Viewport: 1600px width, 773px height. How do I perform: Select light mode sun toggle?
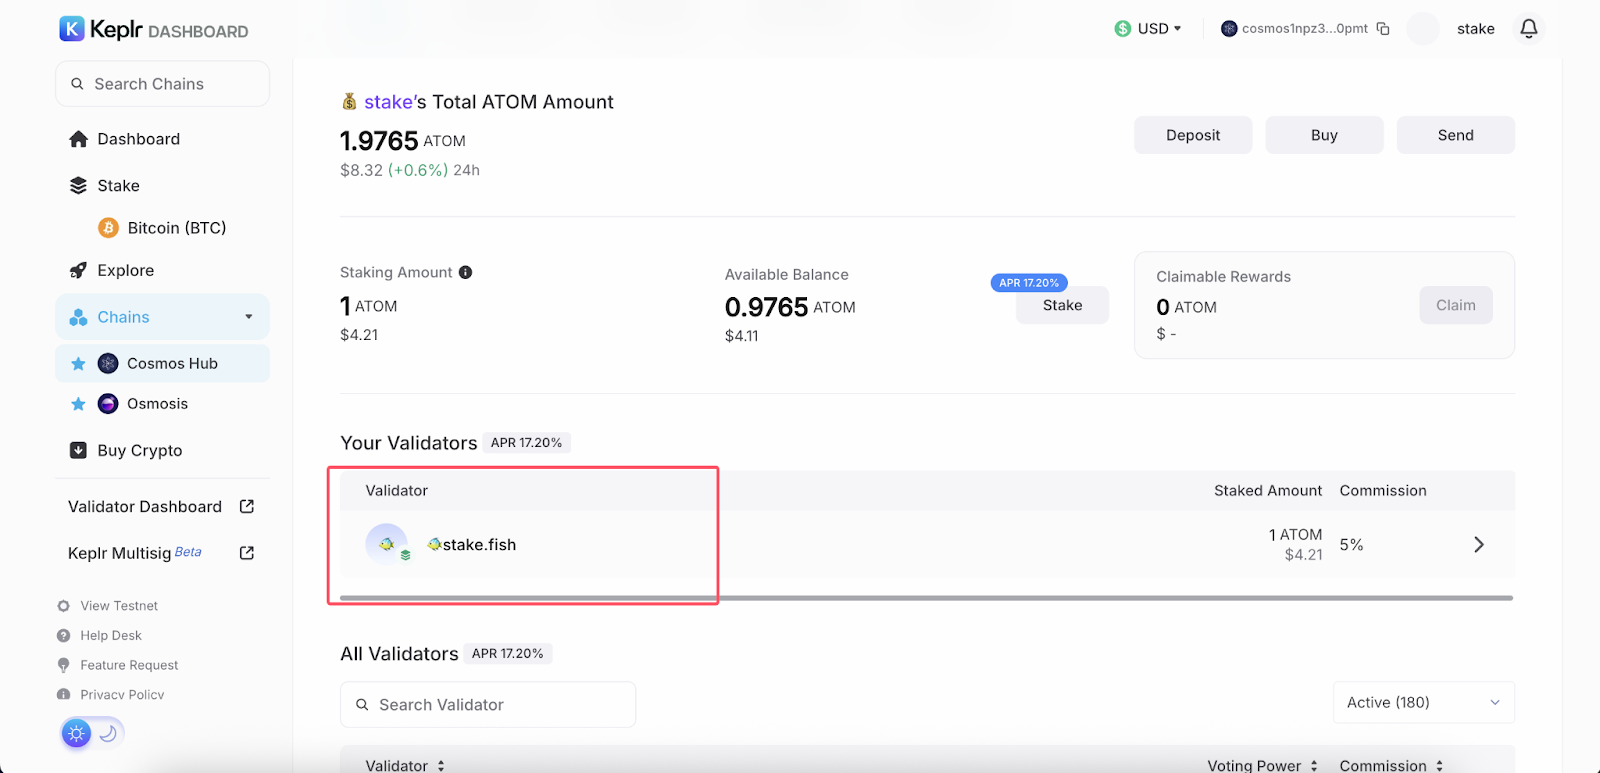point(76,734)
